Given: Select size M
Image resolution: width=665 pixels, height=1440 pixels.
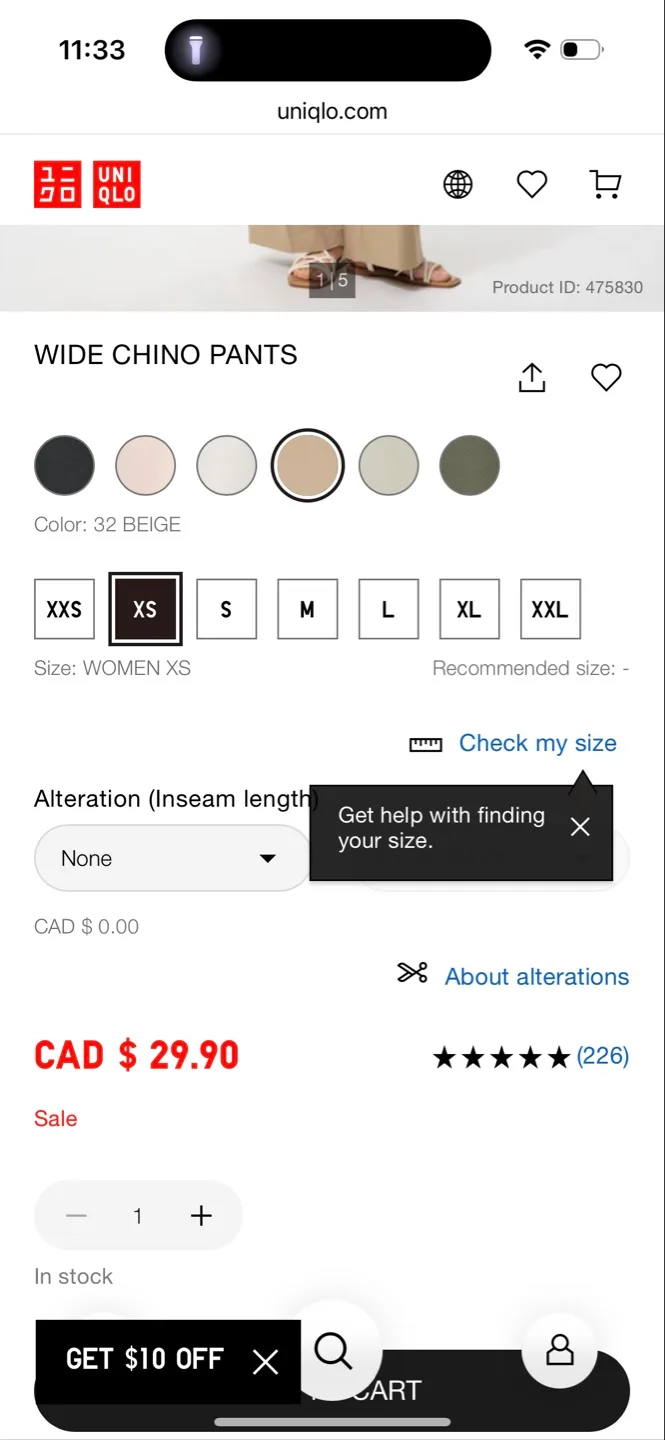Looking at the screenshot, I should click(x=307, y=609).
